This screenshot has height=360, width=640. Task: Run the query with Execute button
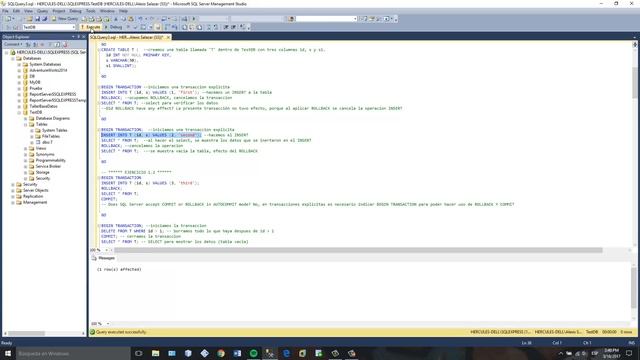tap(91, 27)
